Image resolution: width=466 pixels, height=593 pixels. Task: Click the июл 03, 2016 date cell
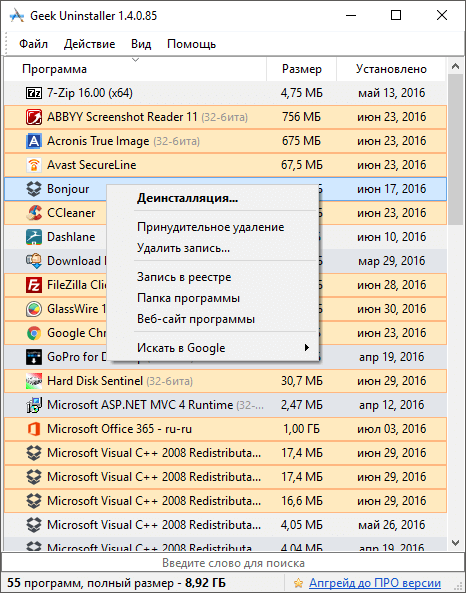[391, 429]
